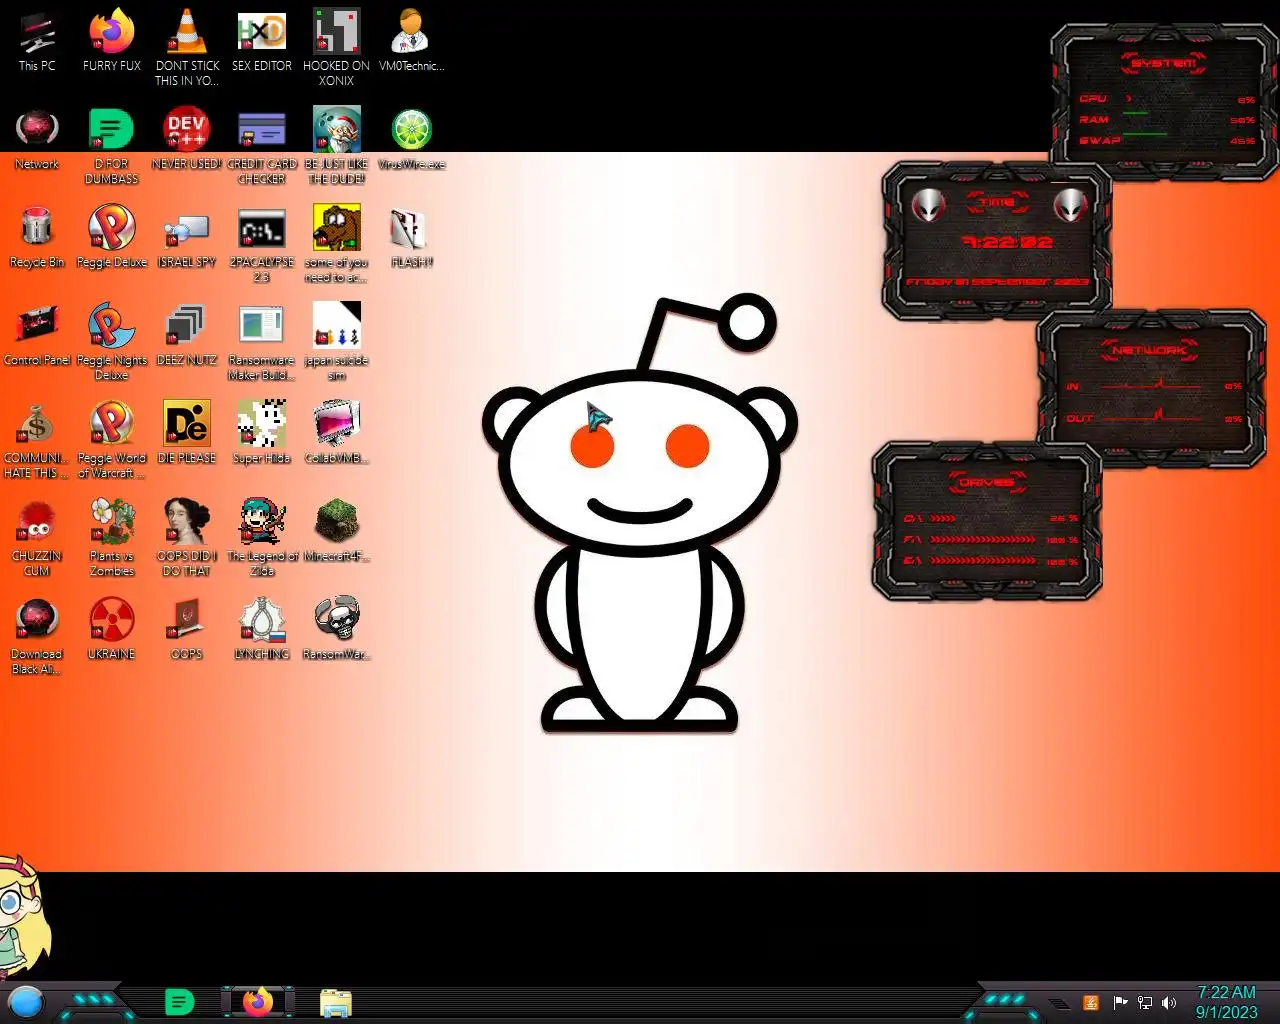This screenshot has height=1024, width=1280.
Task: Click the F:\ drive usage bar in DRIVES widget
Action: [x=990, y=539]
